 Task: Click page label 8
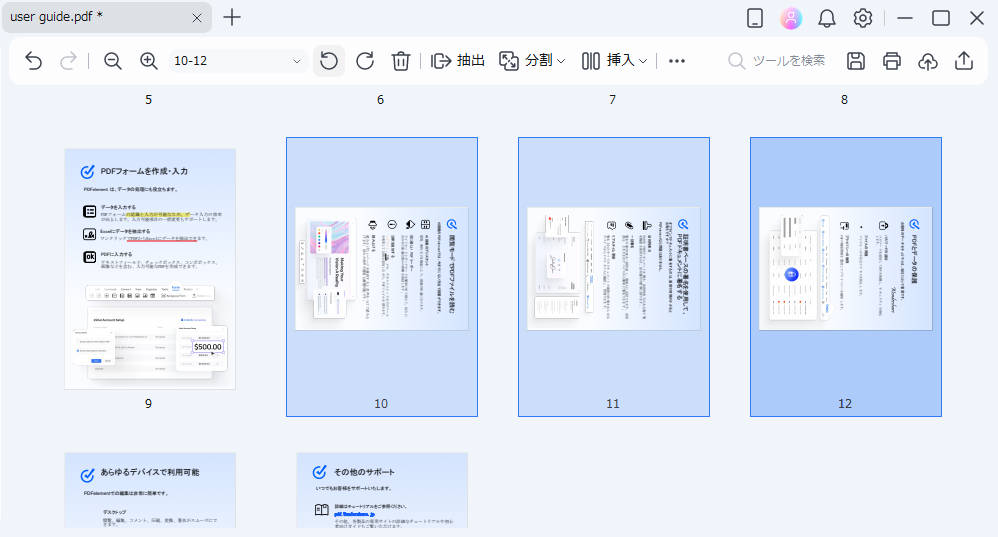click(x=845, y=100)
